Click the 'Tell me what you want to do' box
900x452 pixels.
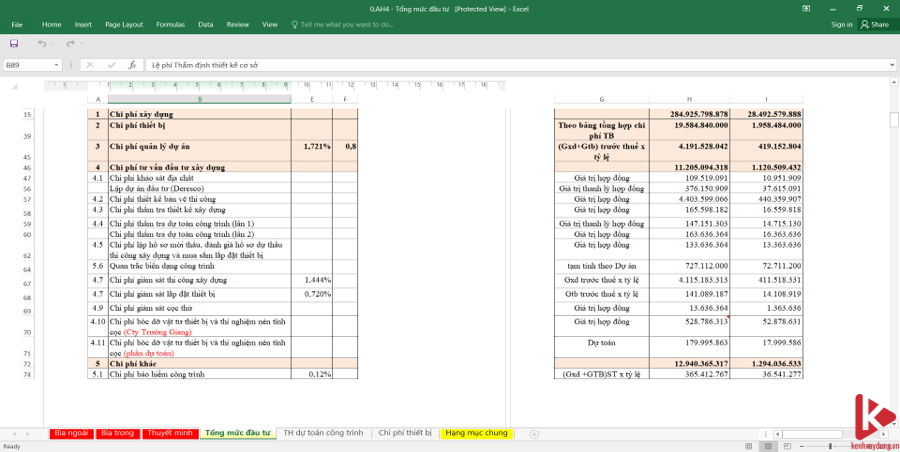coord(346,24)
